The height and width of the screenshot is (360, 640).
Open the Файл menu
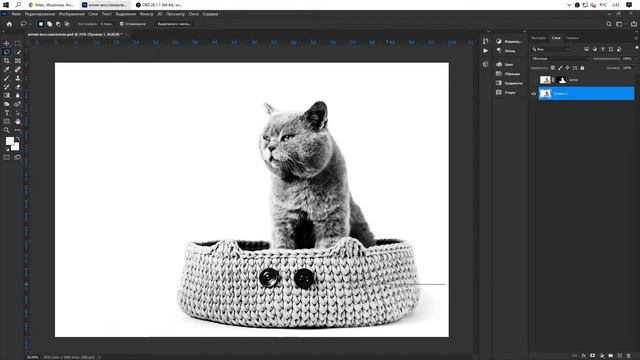point(16,14)
